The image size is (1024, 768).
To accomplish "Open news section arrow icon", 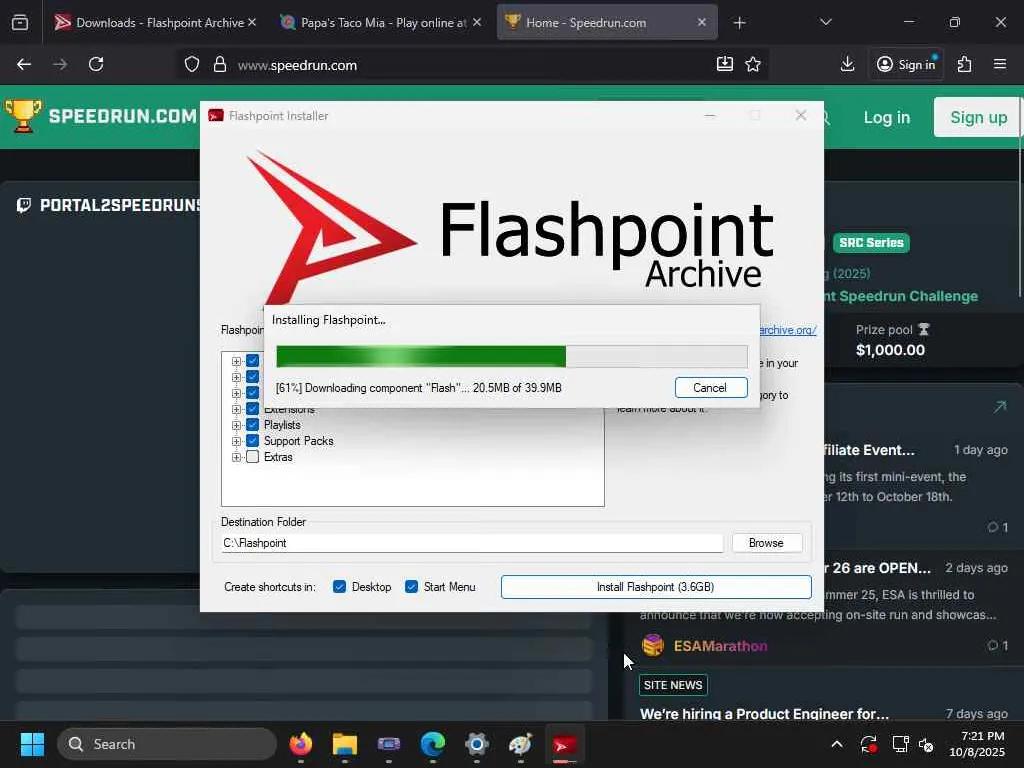I will pos(1000,407).
